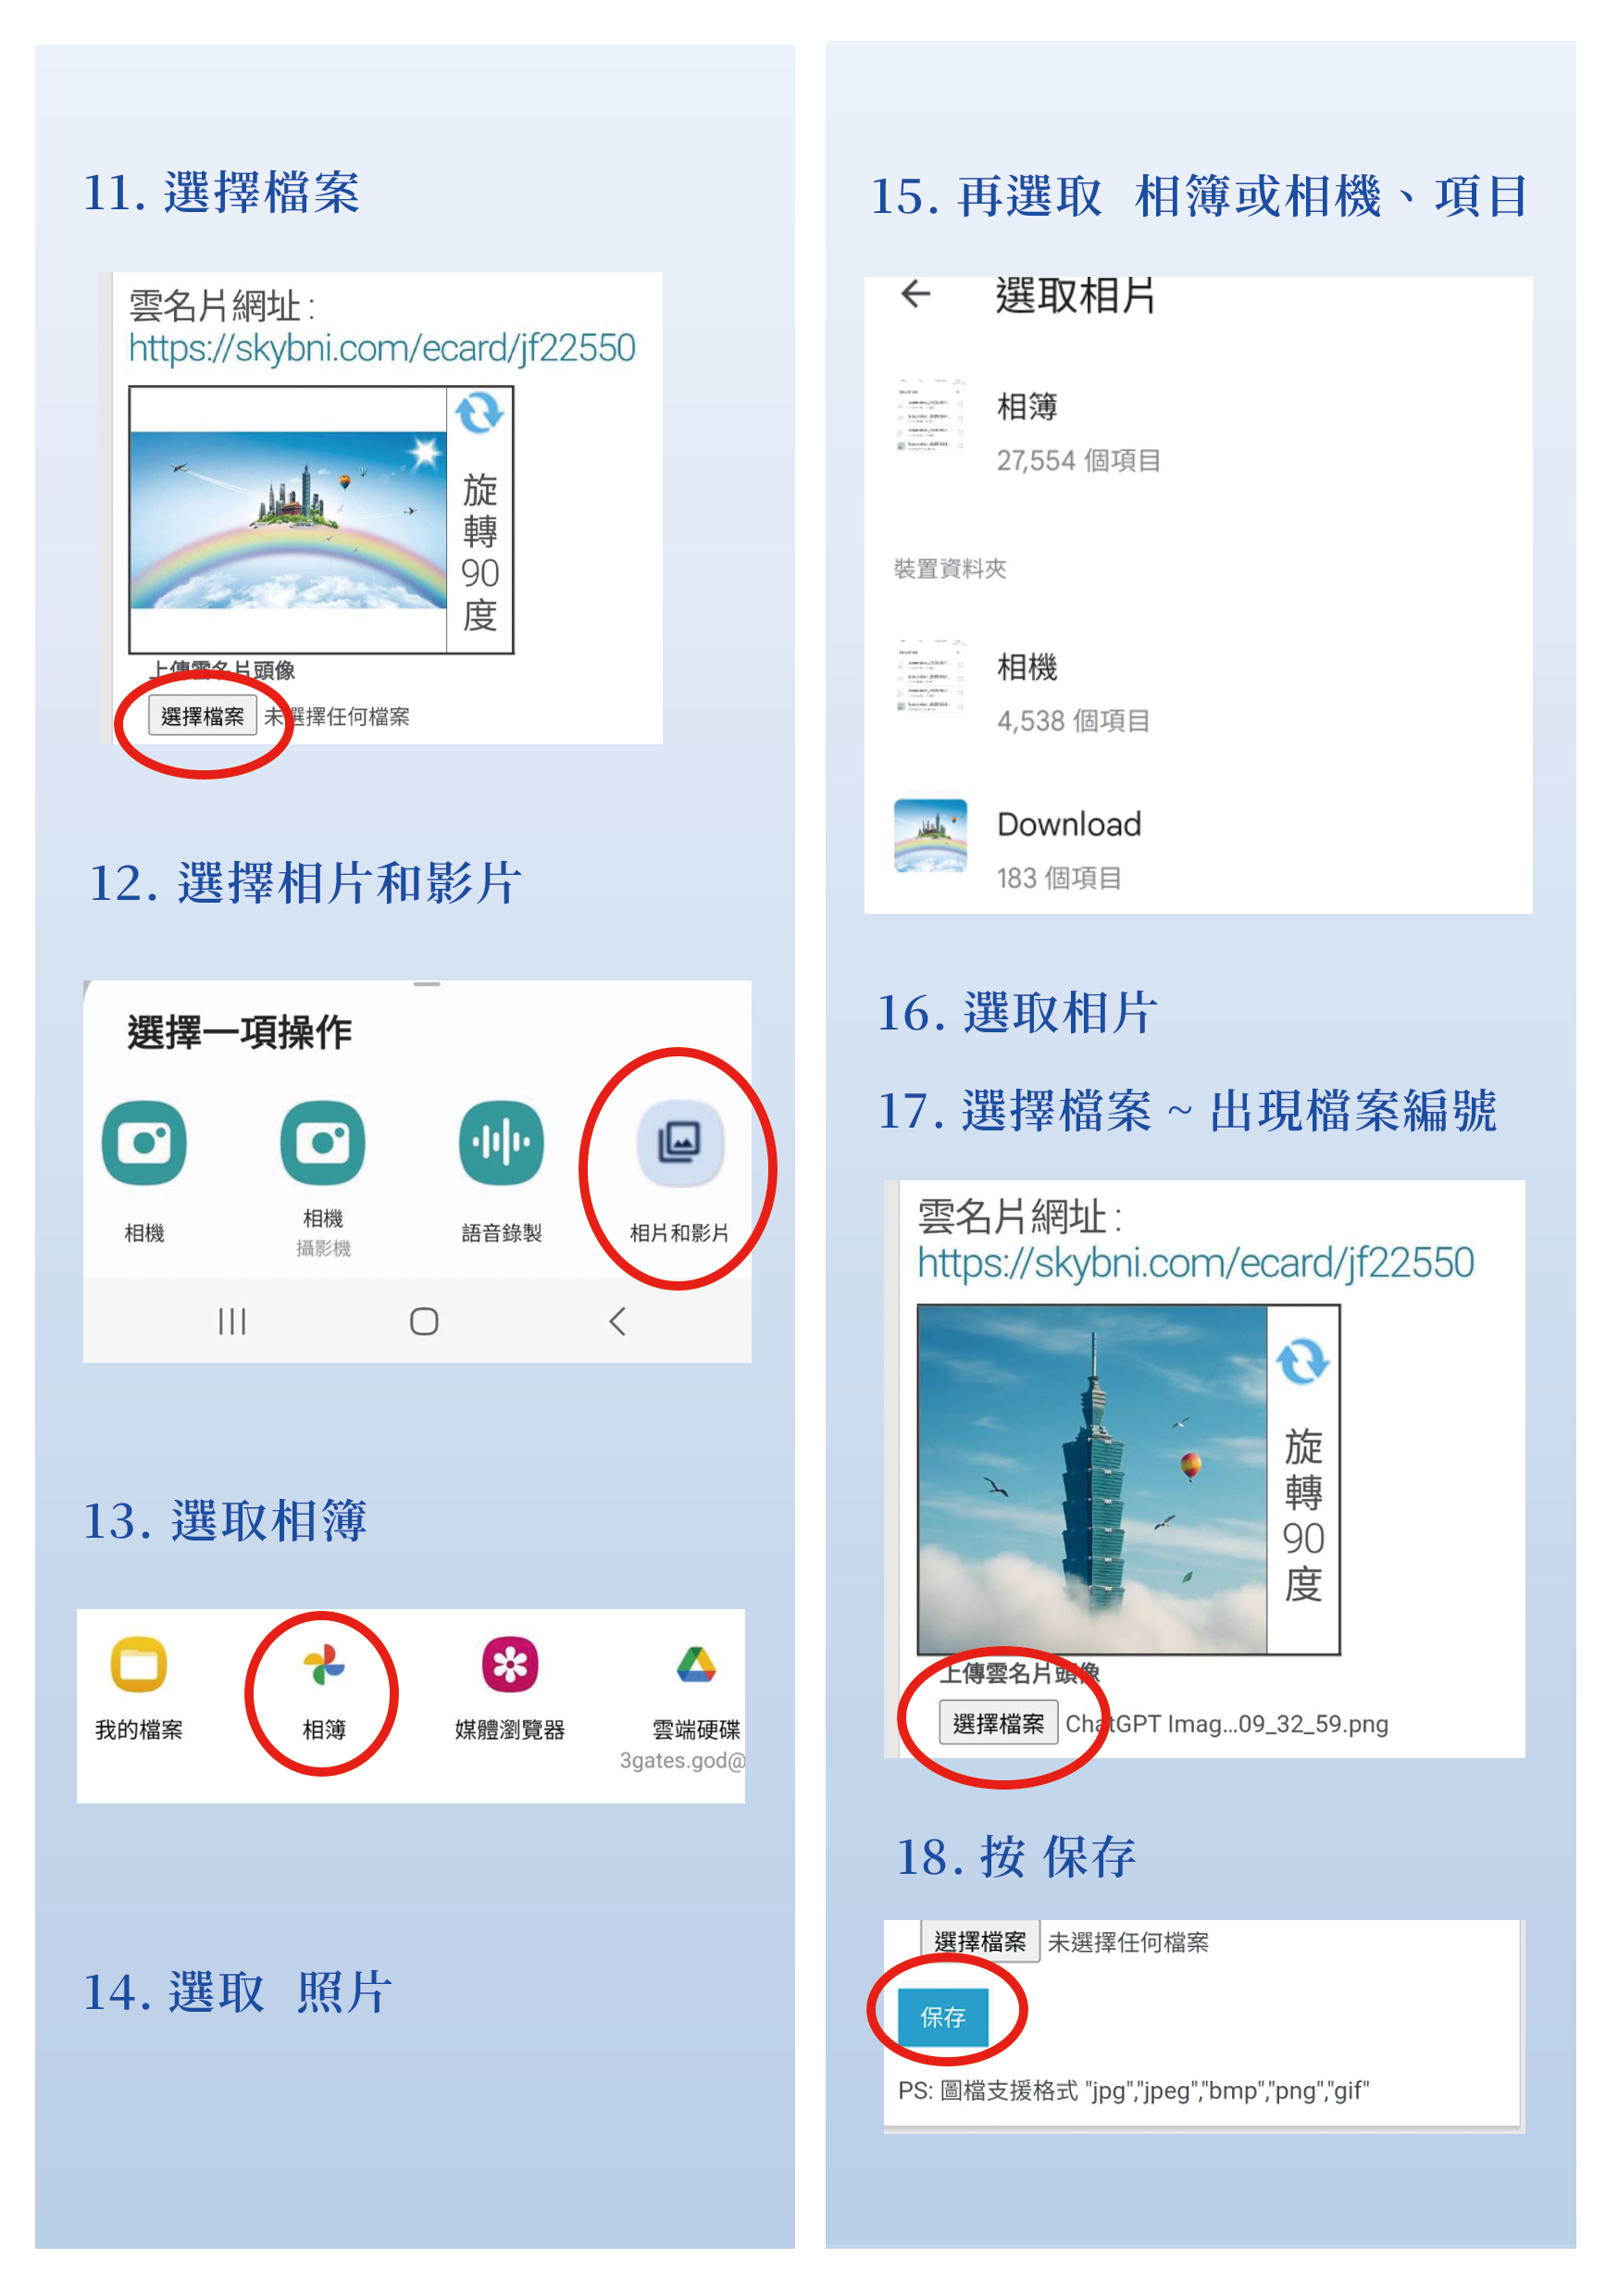Click 選擇檔案 button under rainbow image
Viewport: 1618px width, 2296px height.
(x=202, y=716)
